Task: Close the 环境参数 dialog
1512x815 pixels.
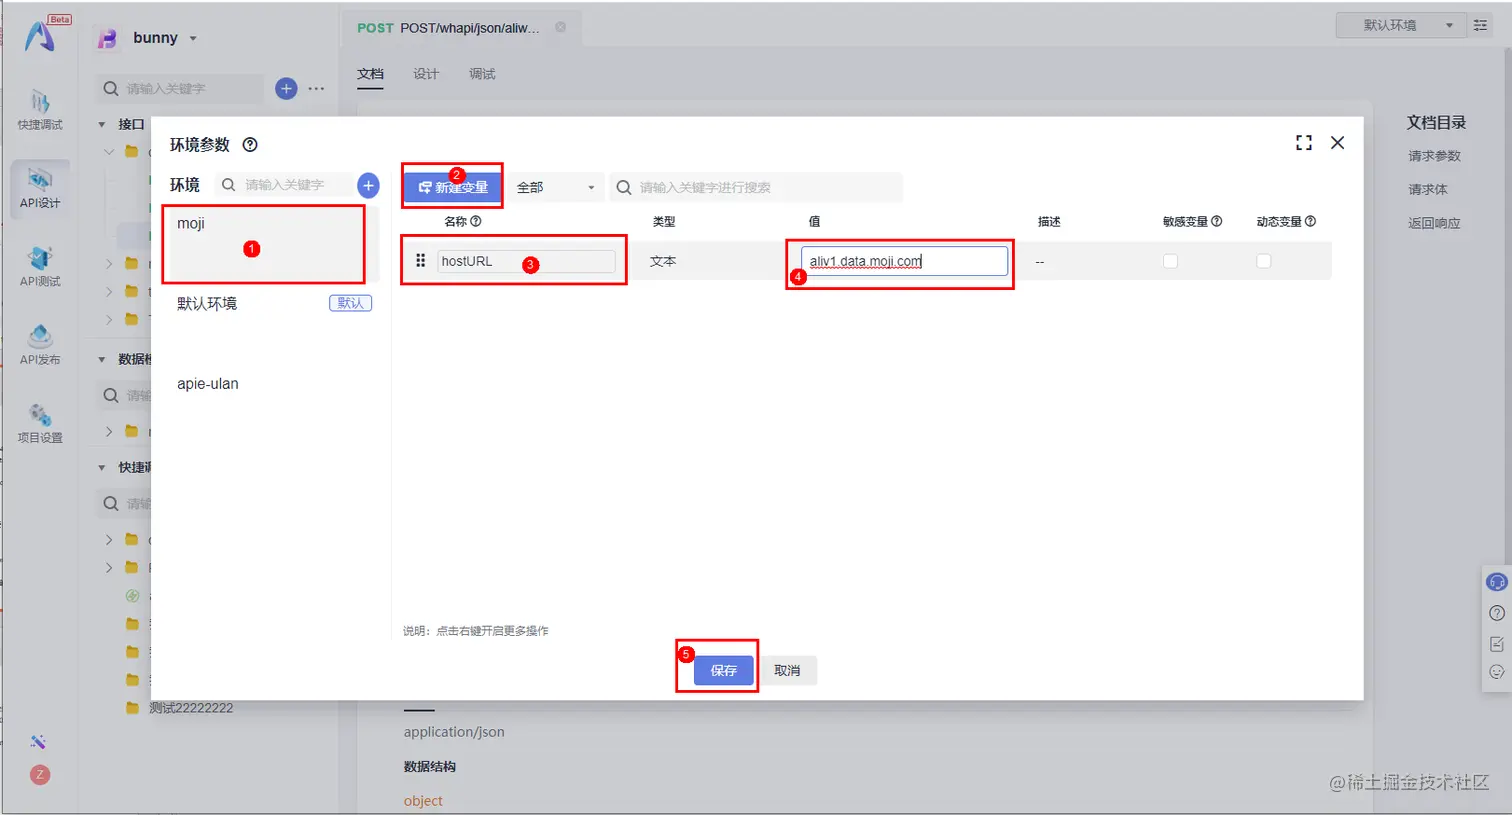Action: point(1337,143)
